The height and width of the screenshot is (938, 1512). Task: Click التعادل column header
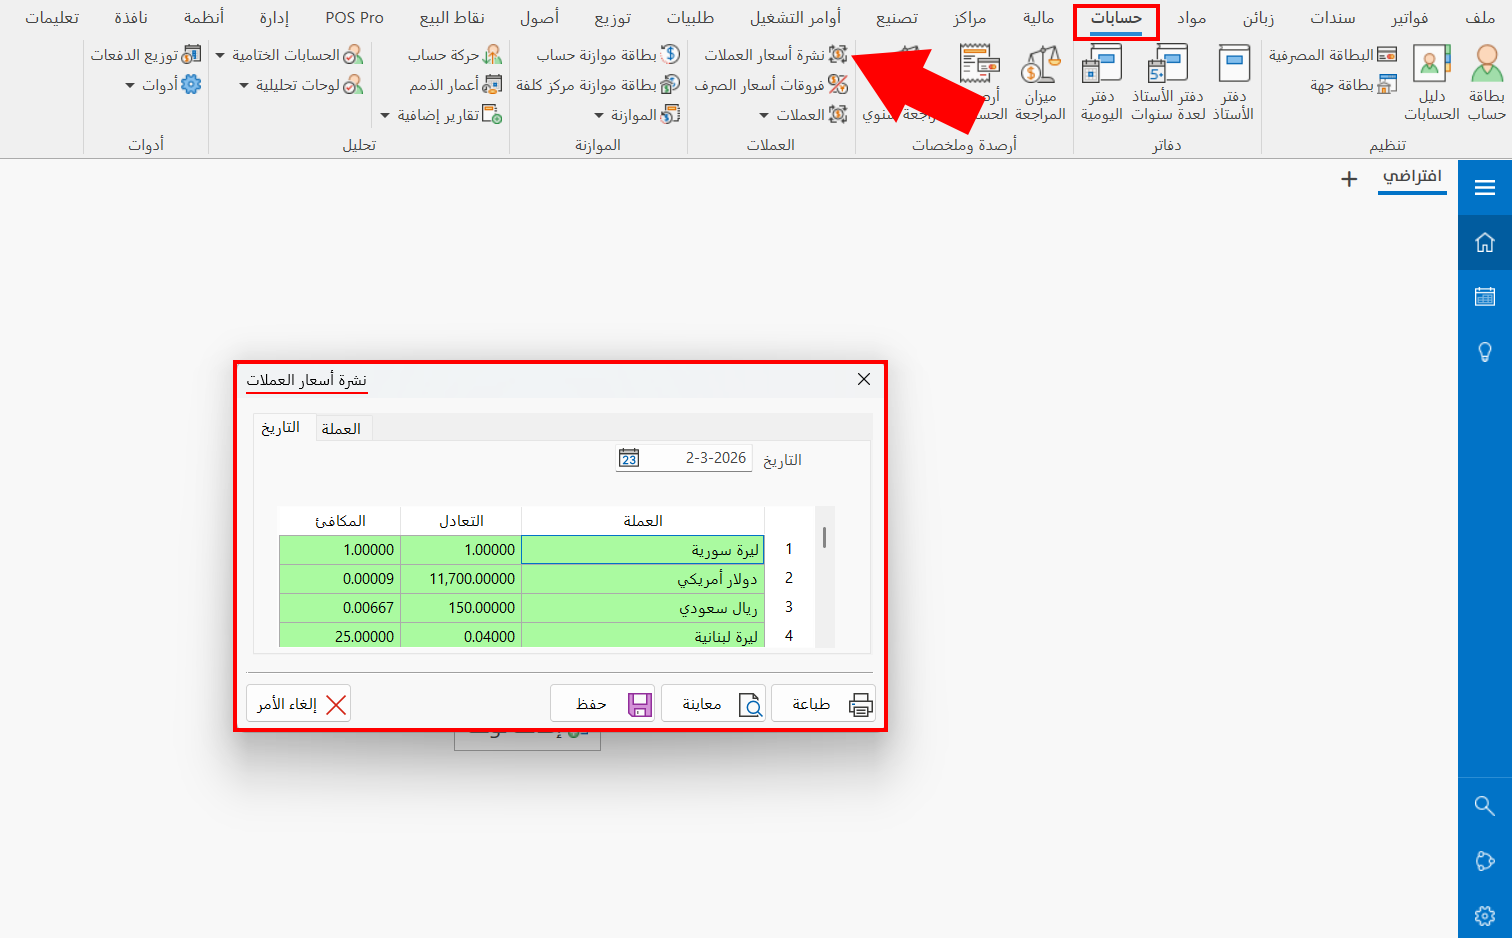pos(461,521)
